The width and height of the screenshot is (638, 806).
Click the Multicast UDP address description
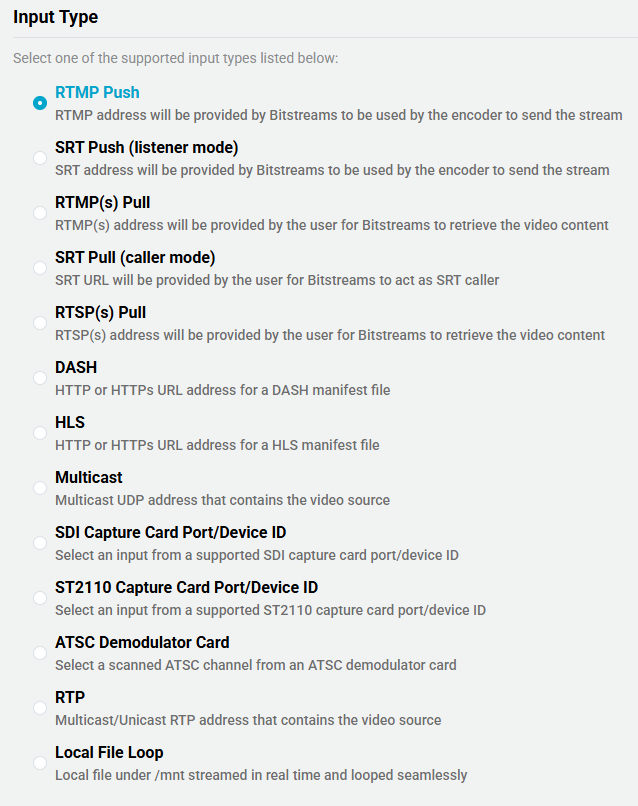[222, 500]
